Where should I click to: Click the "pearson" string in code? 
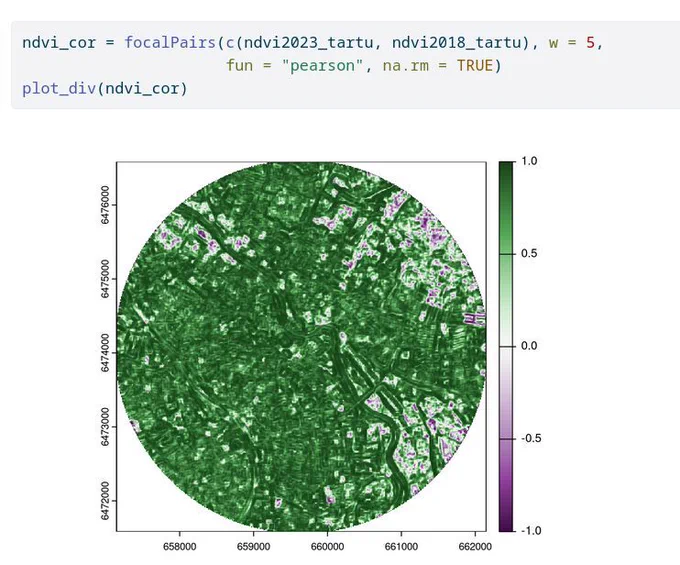pyautogui.click(x=322, y=66)
